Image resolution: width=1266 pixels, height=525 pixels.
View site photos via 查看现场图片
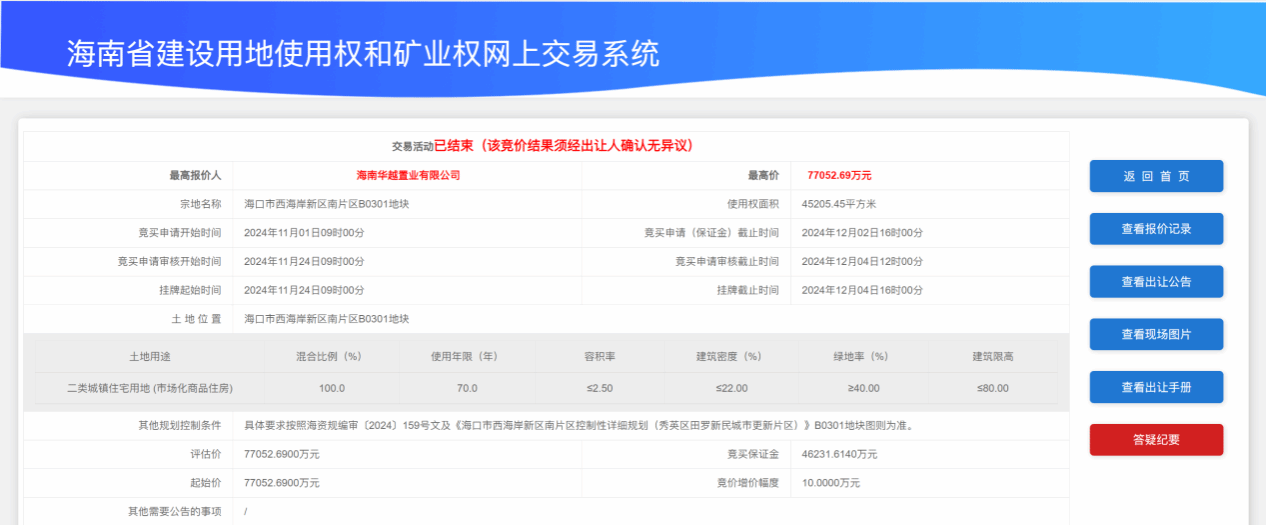click(x=1156, y=334)
